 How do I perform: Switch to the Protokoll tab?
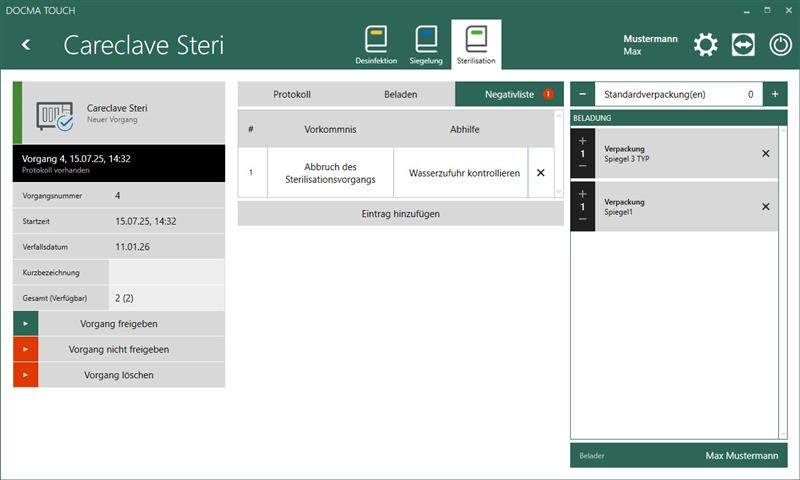(292, 94)
